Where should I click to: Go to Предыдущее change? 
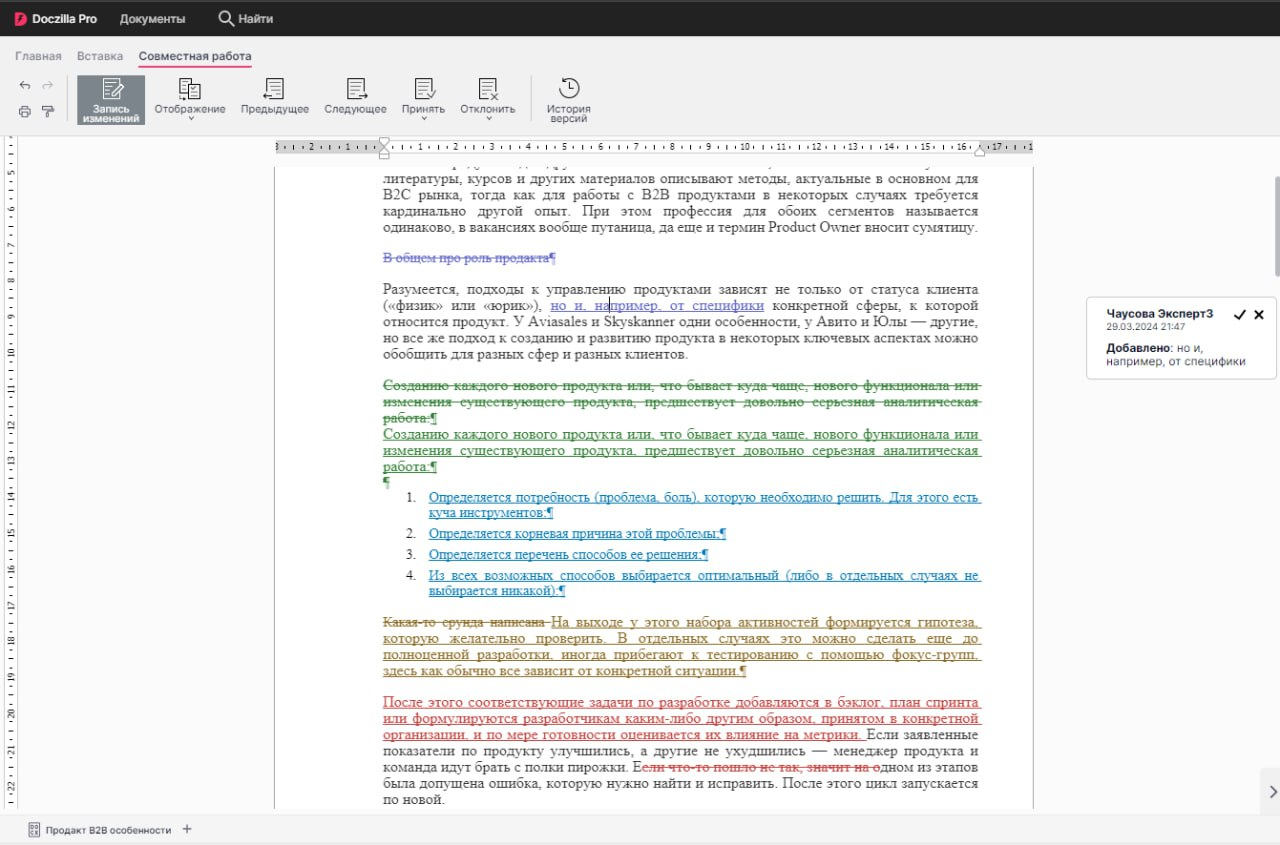click(274, 97)
